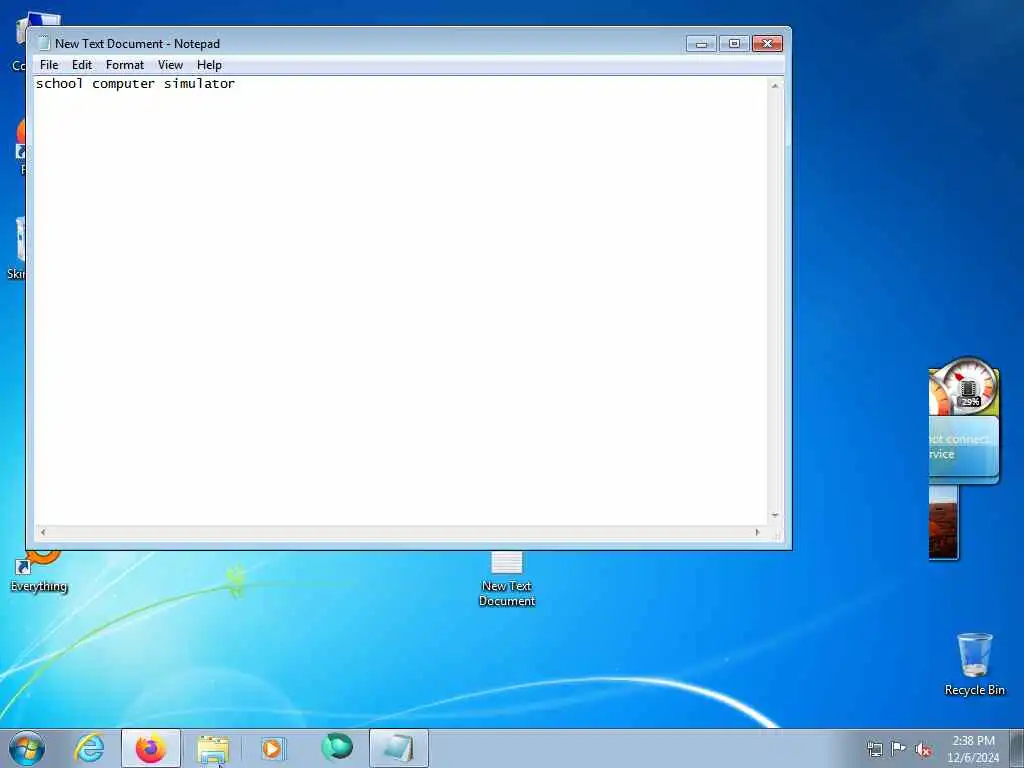
Task: Click the Show desktop button
Action: (x=1017, y=748)
